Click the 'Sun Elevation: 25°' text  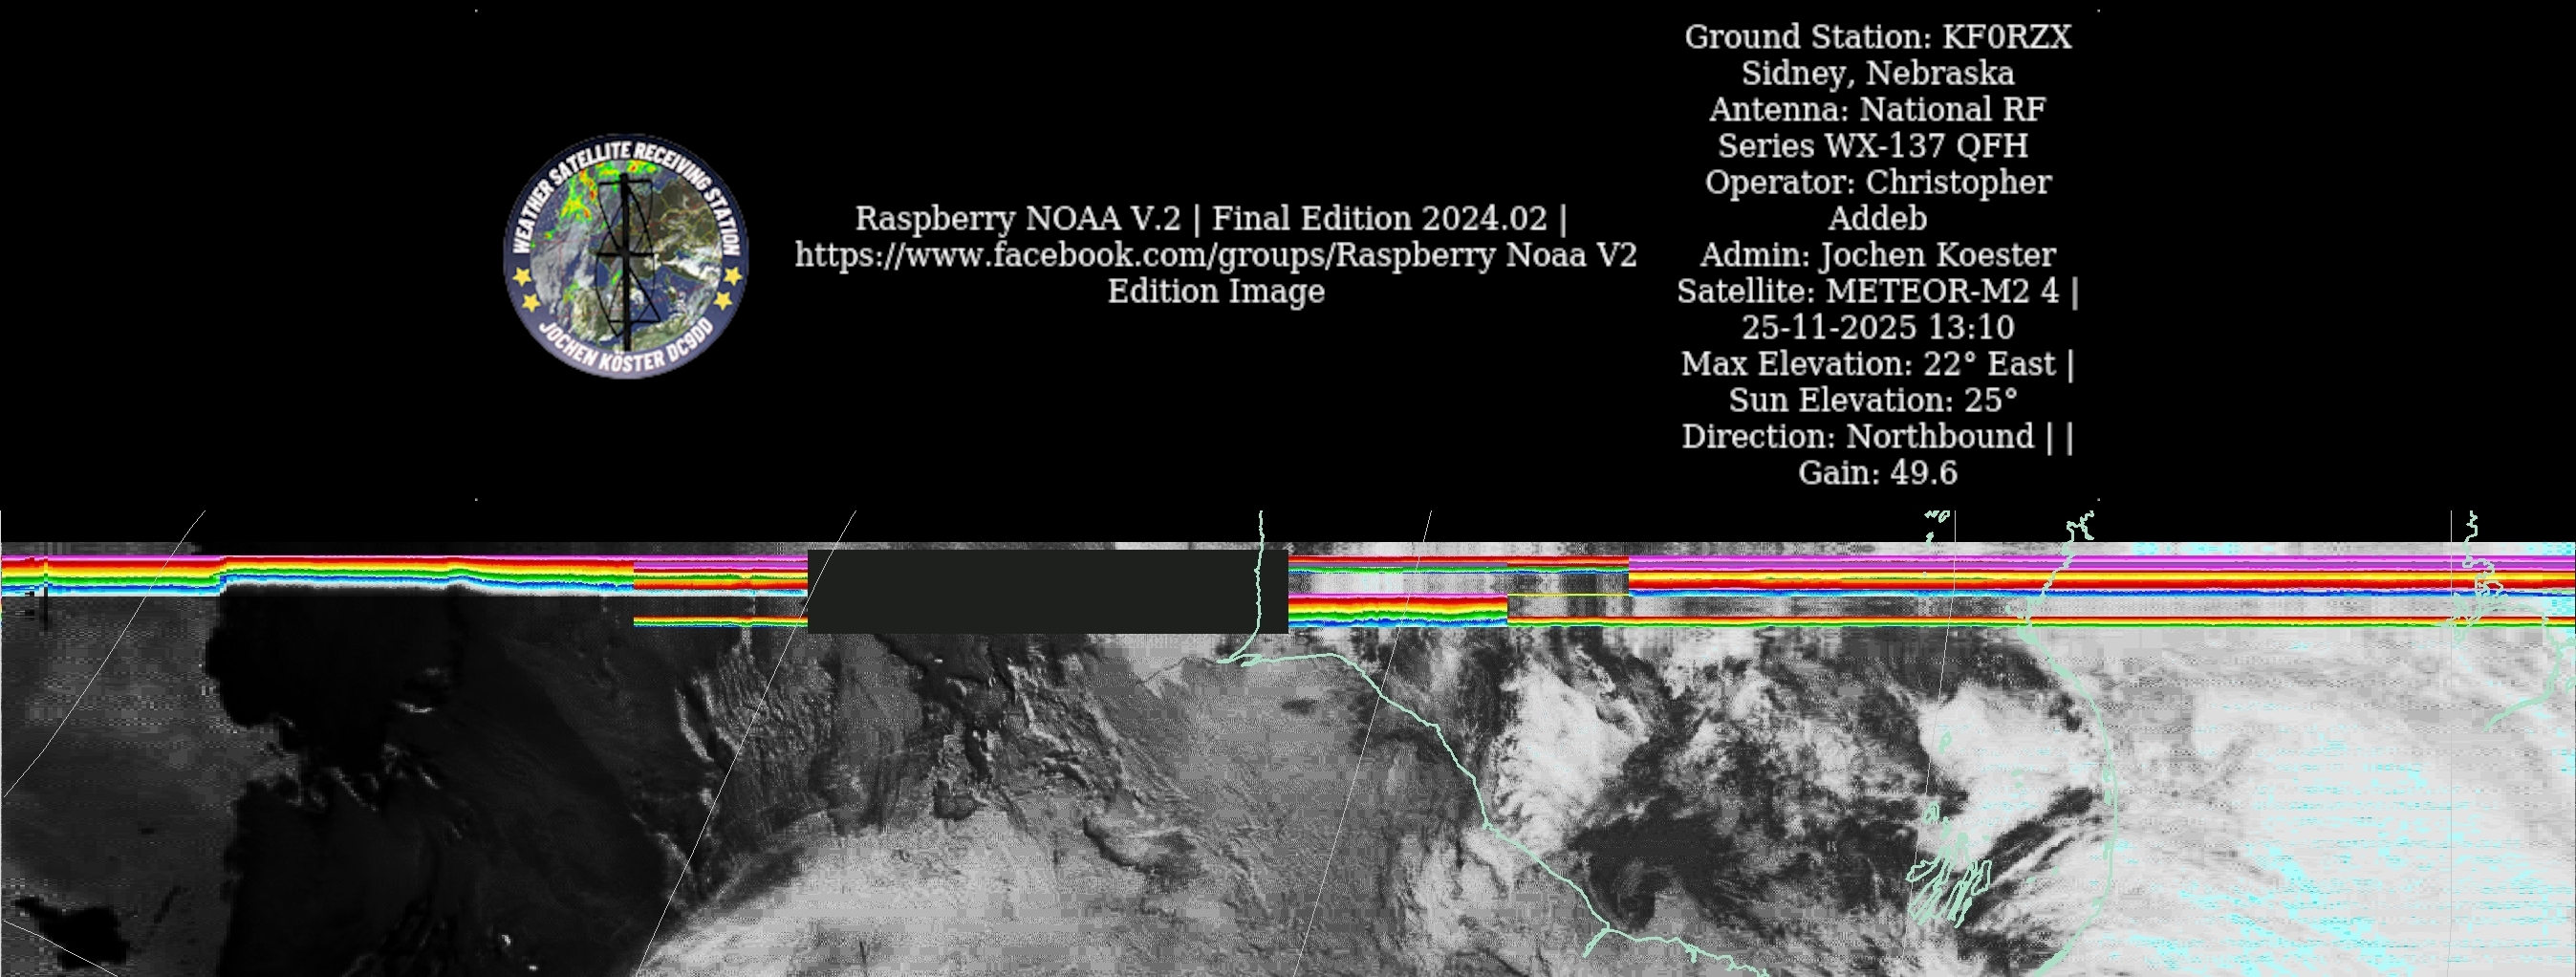pos(1872,400)
